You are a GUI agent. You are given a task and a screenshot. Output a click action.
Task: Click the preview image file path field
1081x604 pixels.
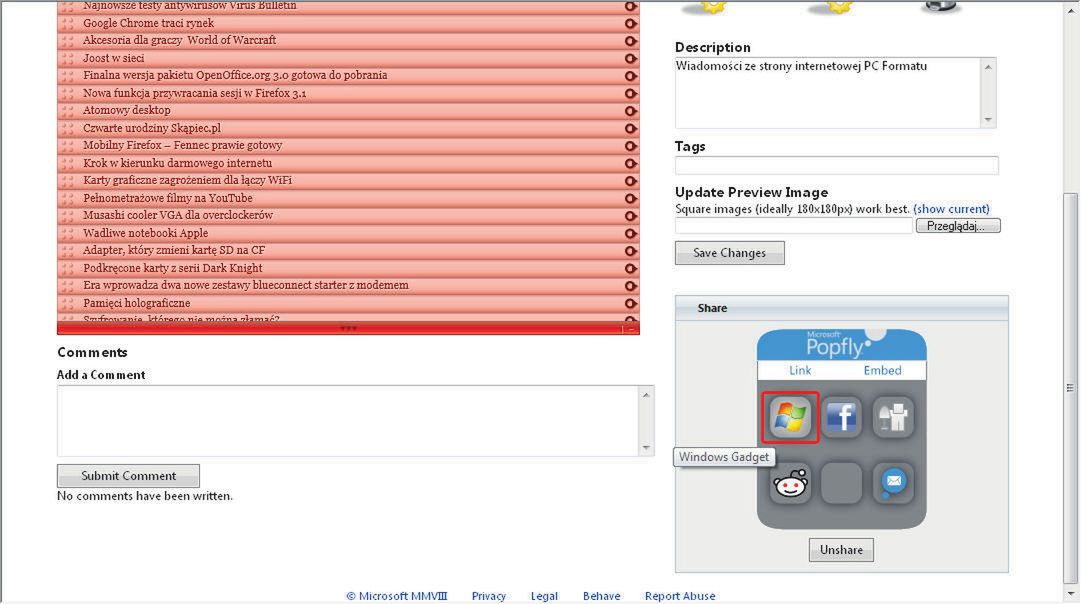click(794, 225)
